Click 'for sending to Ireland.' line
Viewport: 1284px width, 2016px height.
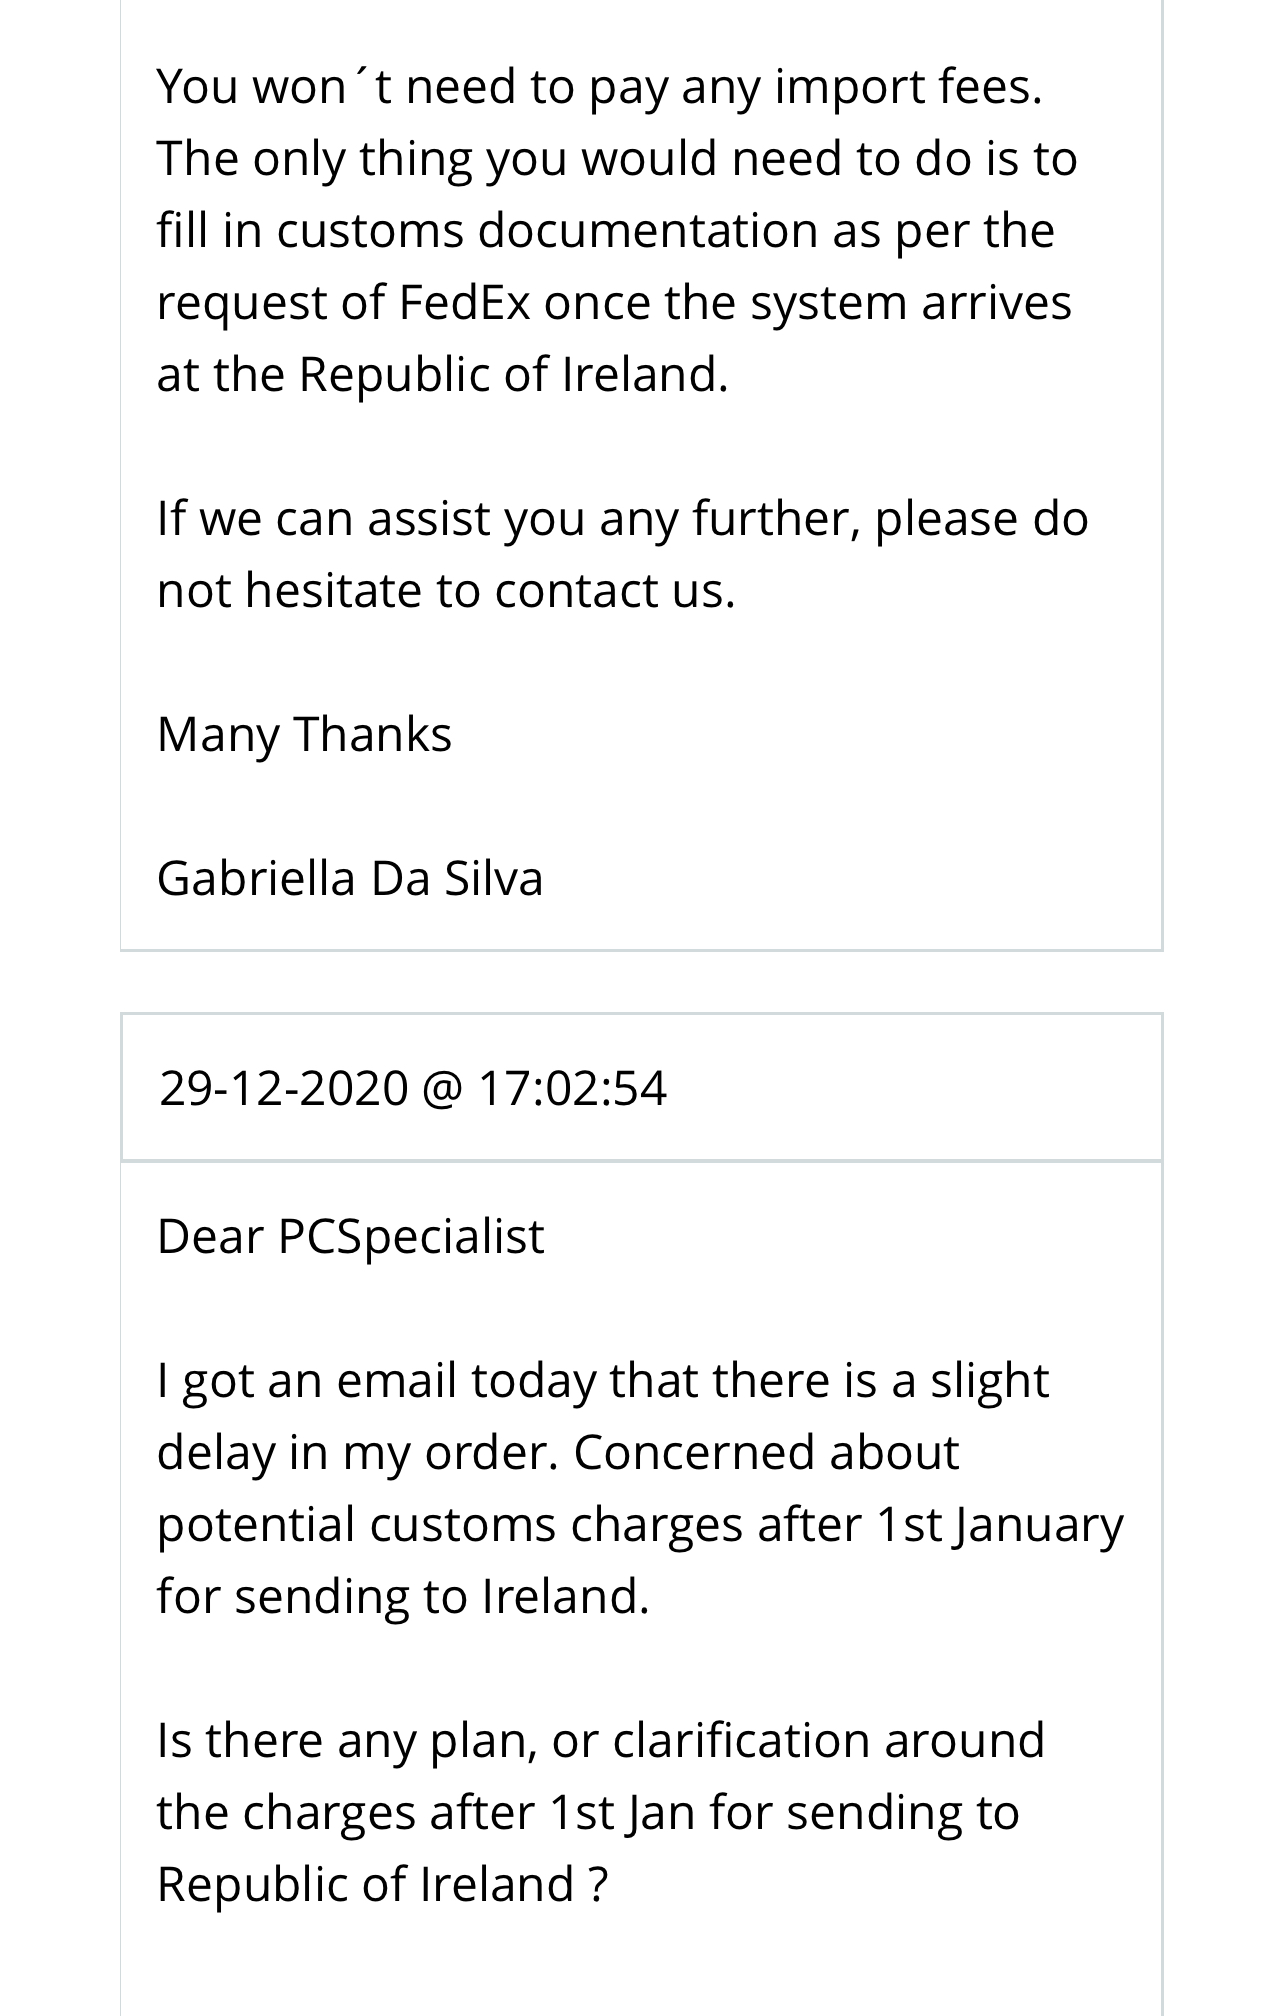(x=403, y=1597)
